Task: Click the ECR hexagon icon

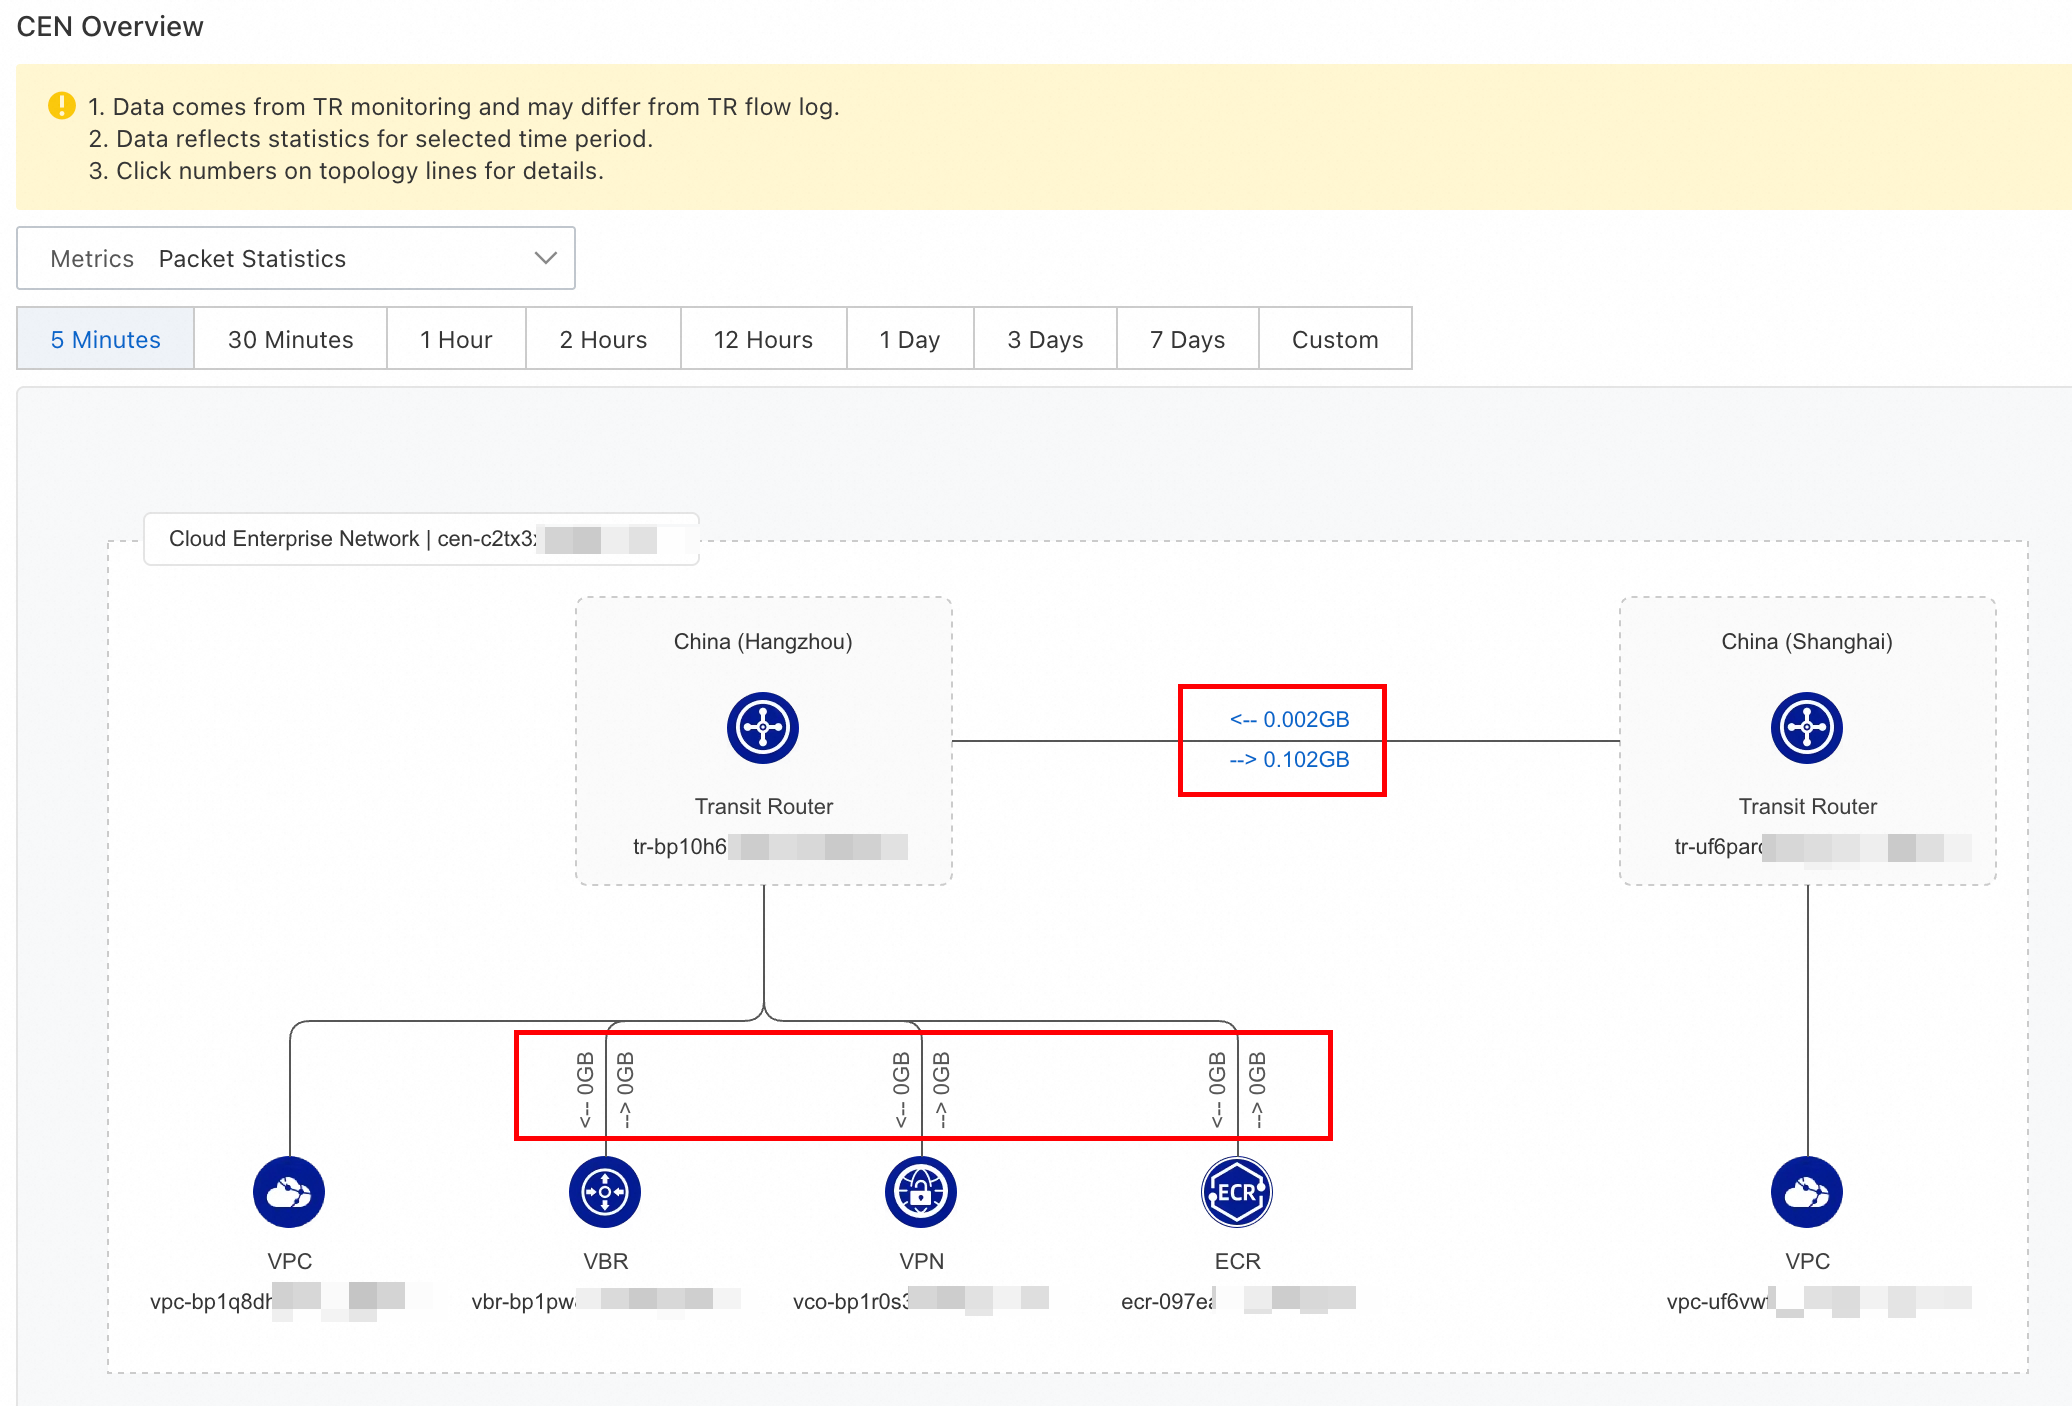Action: [x=1237, y=1192]
